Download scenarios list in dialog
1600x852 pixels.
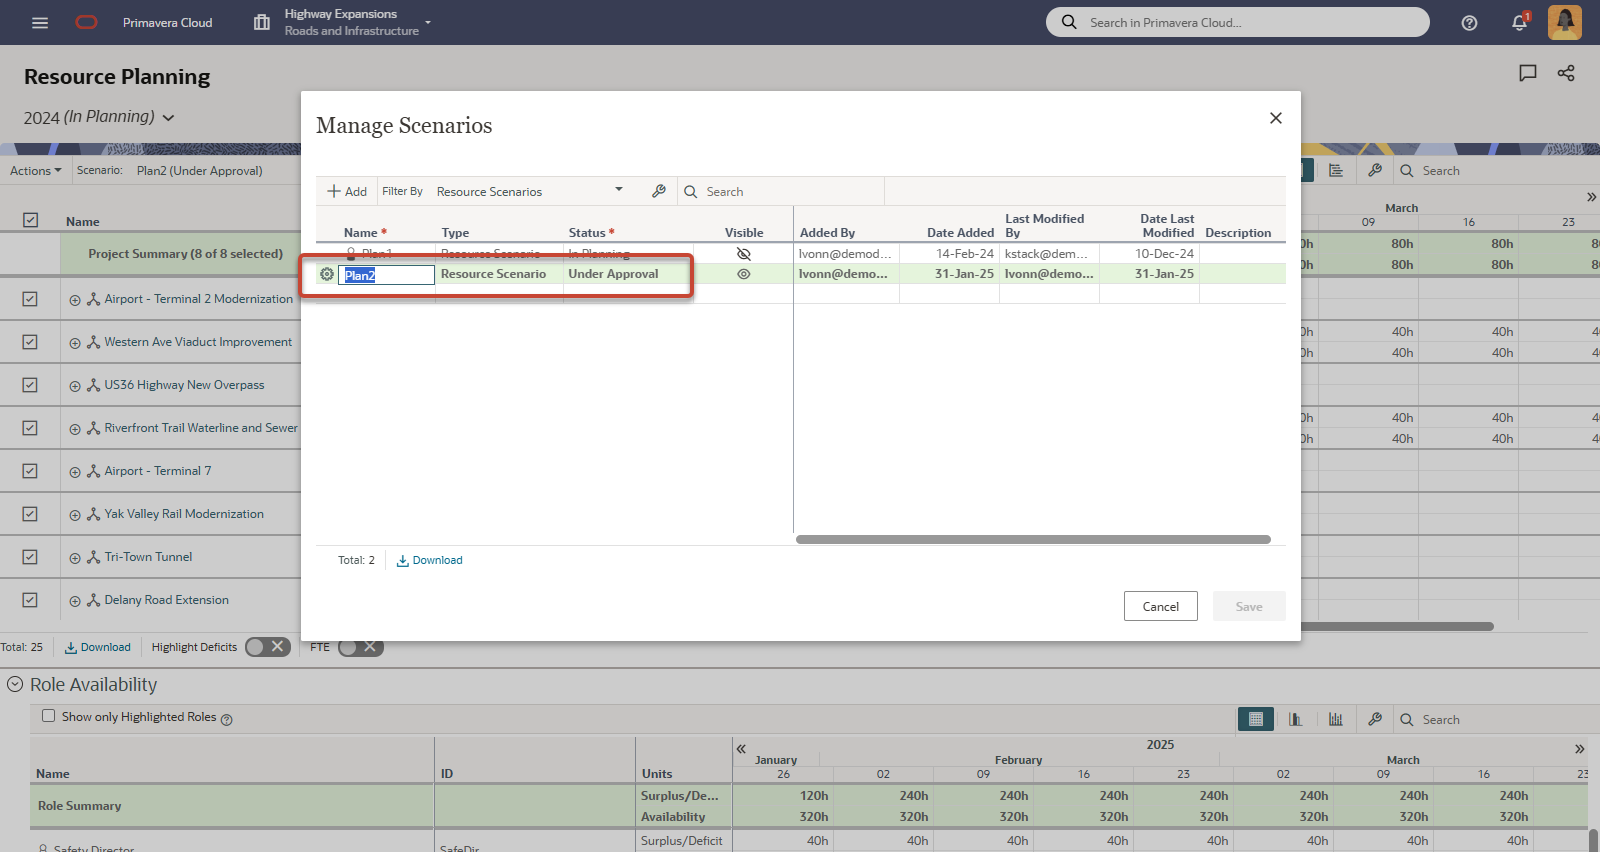[430, 560]
